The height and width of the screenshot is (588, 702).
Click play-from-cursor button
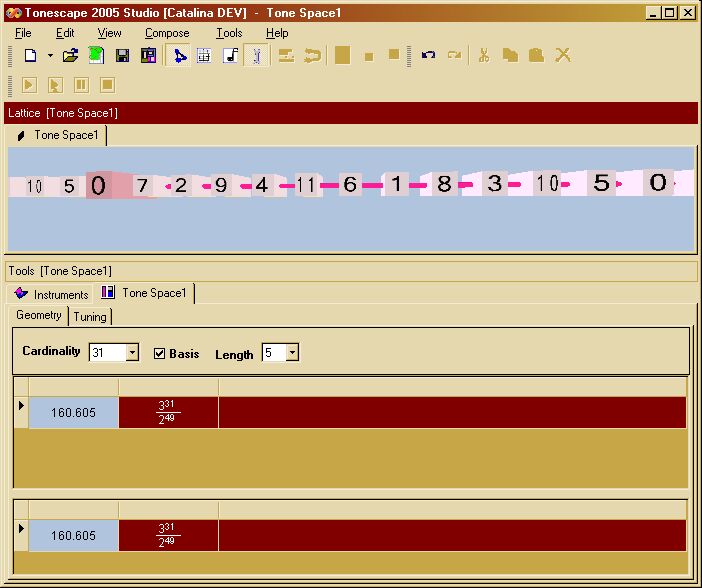click(x=55, y=85)
